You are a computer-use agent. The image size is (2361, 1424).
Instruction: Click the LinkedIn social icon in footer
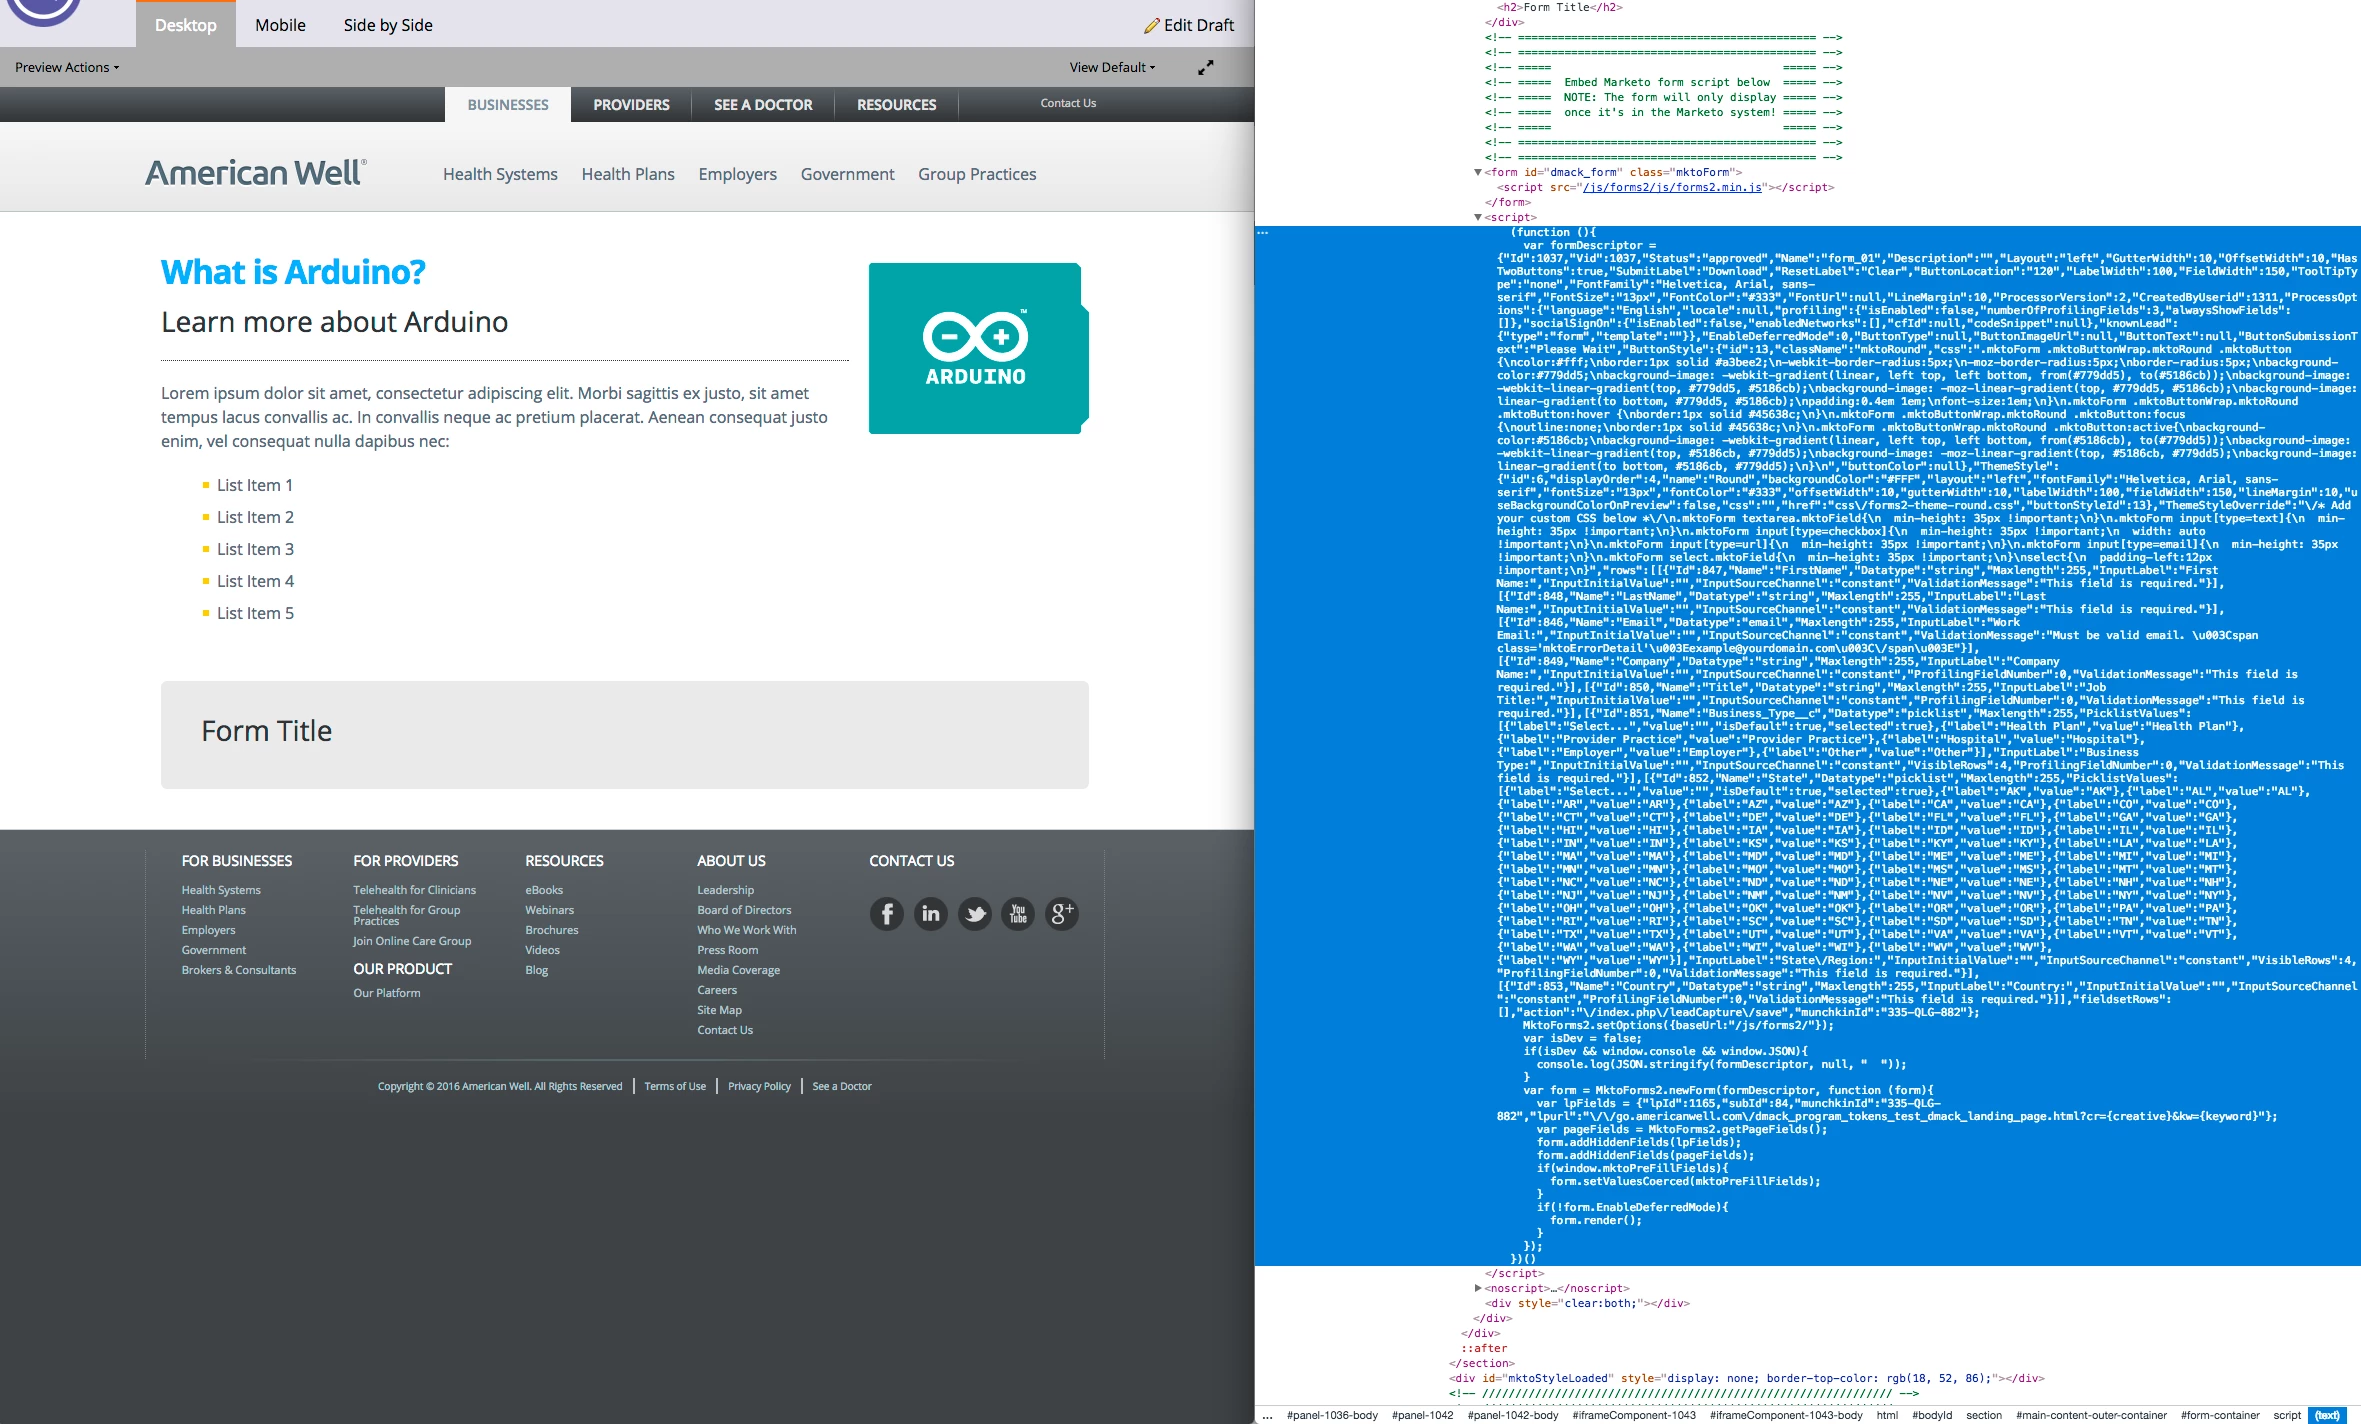930,914
